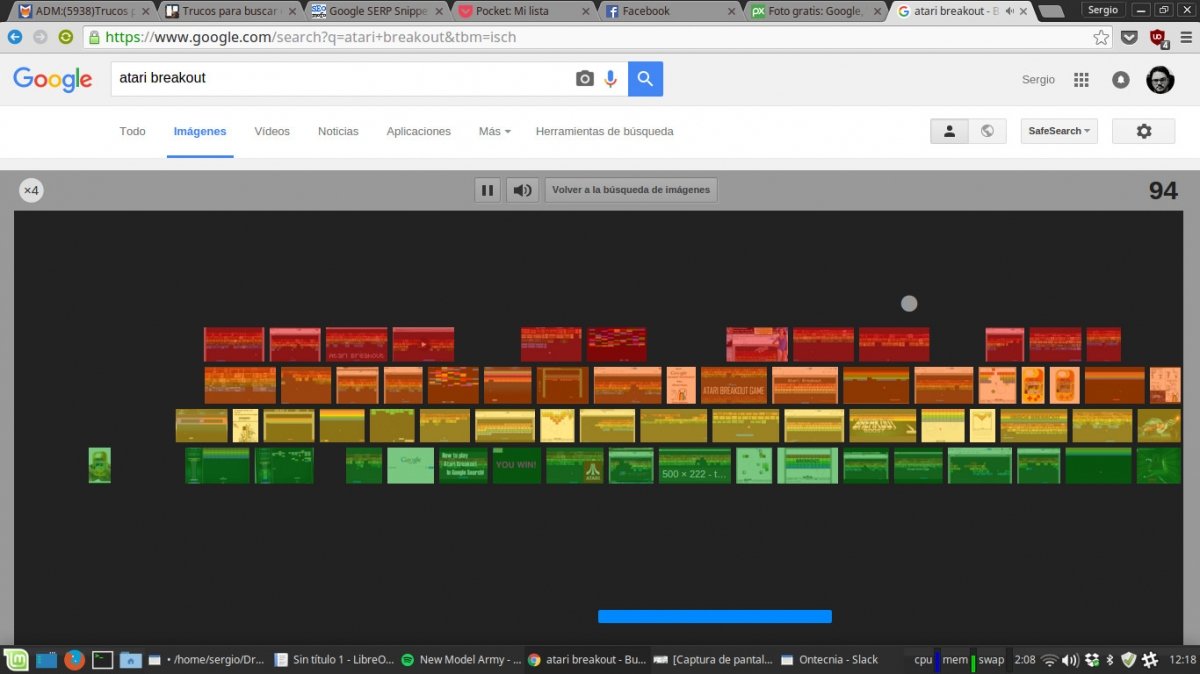Switch to the 'Trucos para buscar' browser tab
The height and width of the screenshot is (674, 1200).
[231, 11]
